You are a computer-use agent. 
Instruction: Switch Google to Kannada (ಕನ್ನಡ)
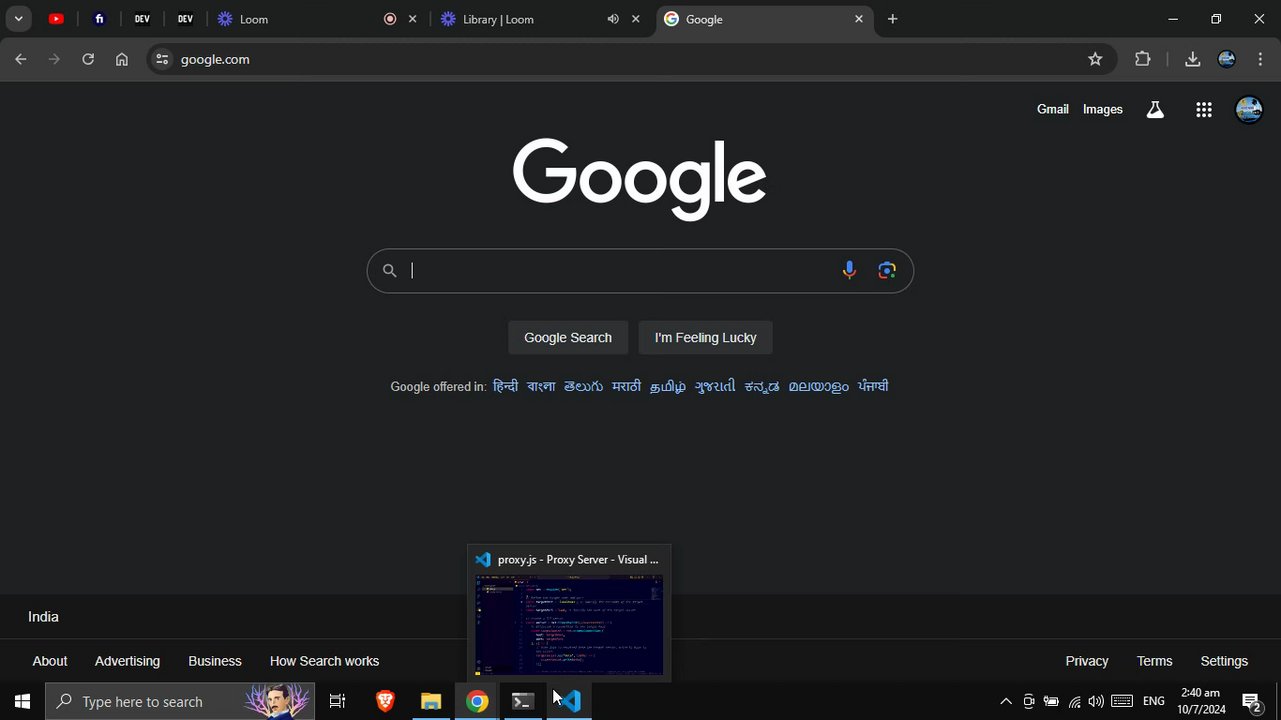point(762,386)
